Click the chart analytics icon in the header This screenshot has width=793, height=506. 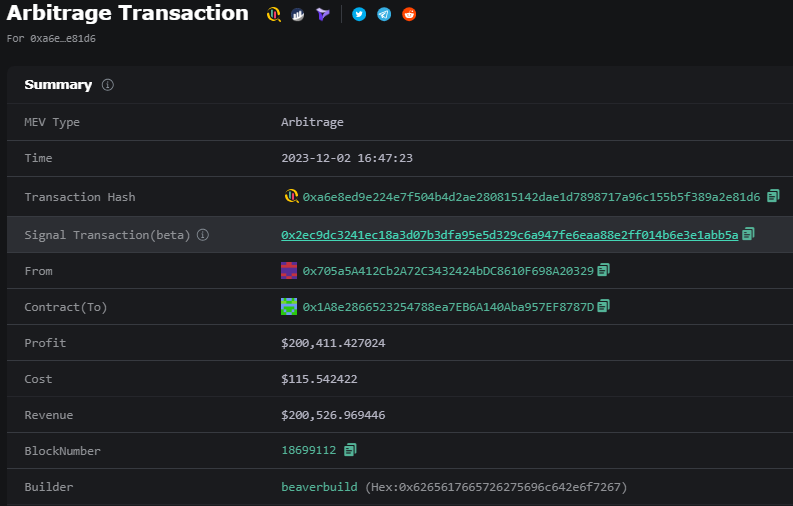point(298,15)
